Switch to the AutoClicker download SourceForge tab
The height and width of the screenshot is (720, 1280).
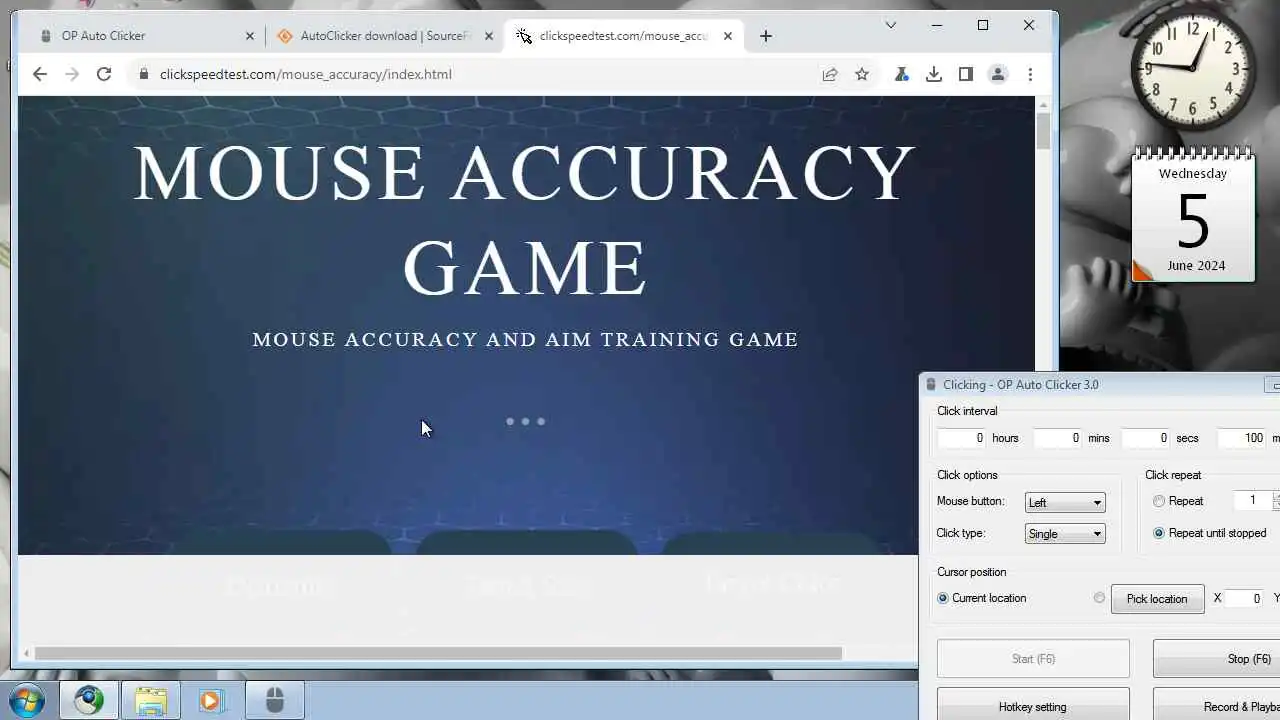[x=385, y=36]
